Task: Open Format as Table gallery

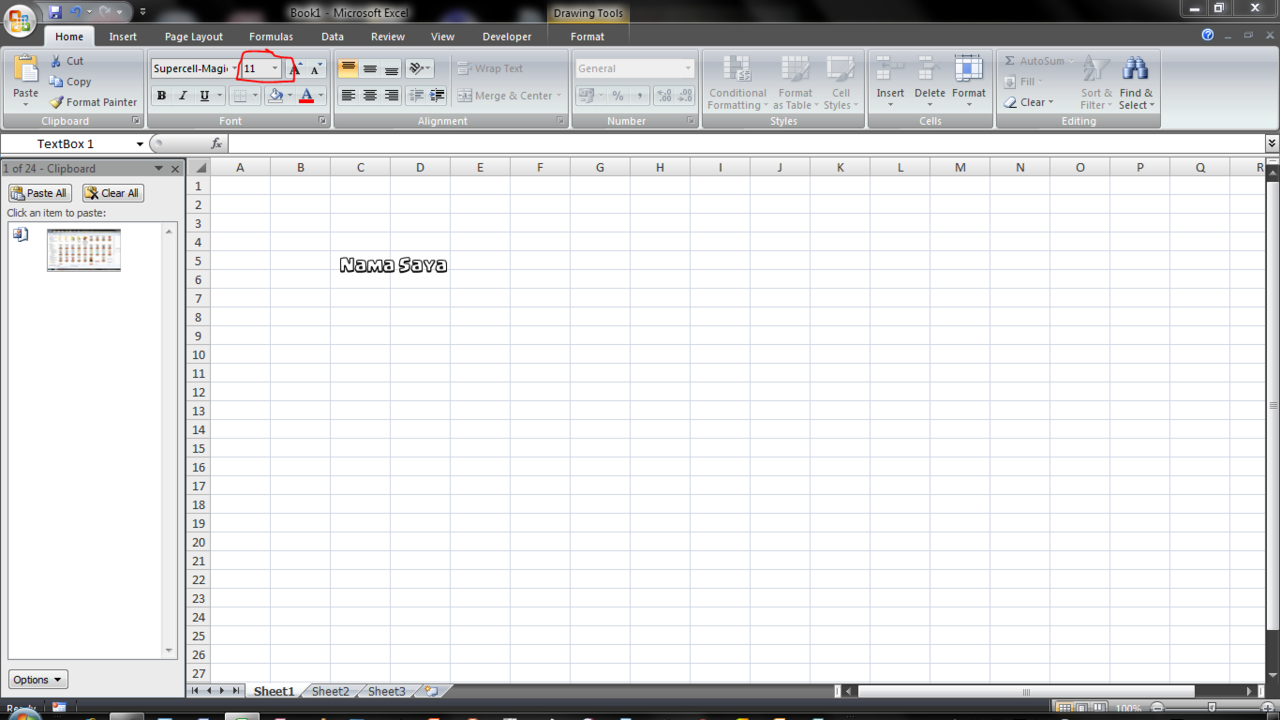Action: pos(796,83)
